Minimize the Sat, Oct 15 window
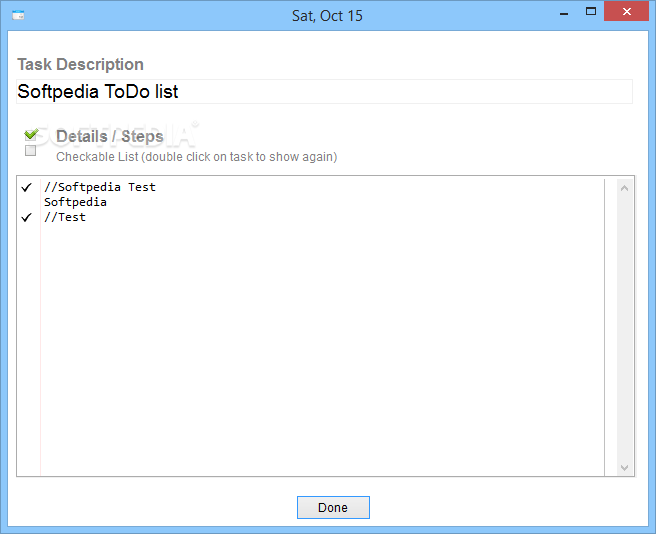Image resolution: width=656 pixels, height=534 pixels. click(x=564, y=13)
